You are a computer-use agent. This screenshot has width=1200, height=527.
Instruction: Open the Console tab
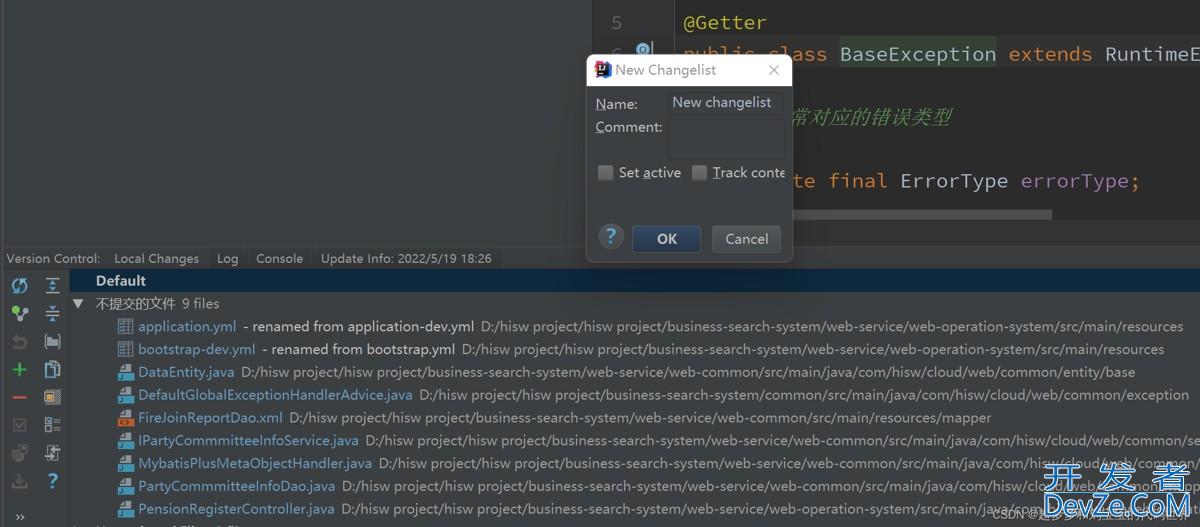coord(279,258)
